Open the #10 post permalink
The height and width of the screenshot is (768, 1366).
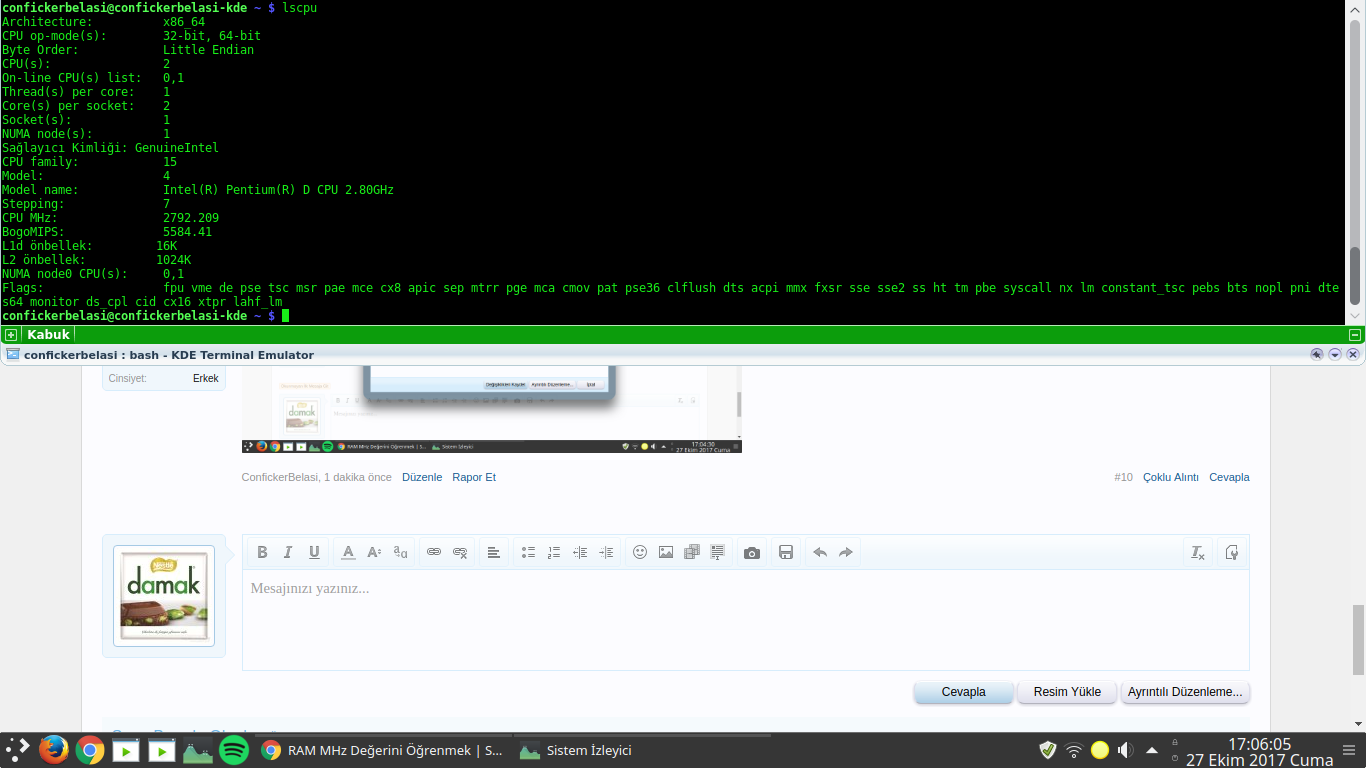[x=1123, y=477]
